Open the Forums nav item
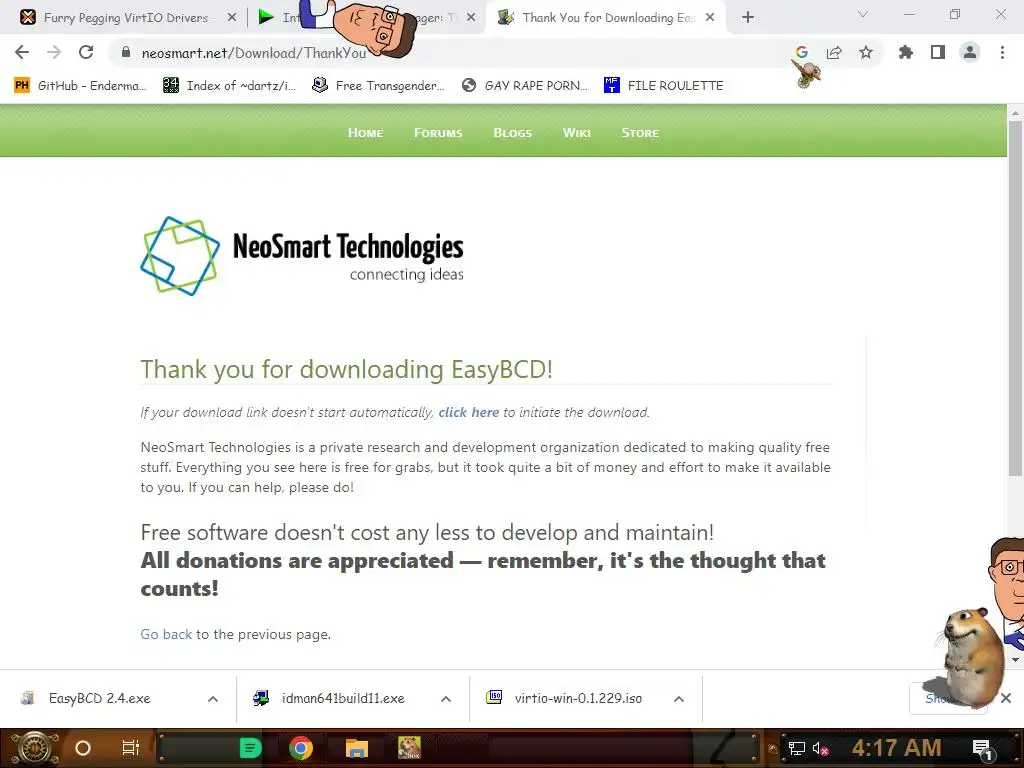This screenshot has height=768, width=1024. (438, 133)
